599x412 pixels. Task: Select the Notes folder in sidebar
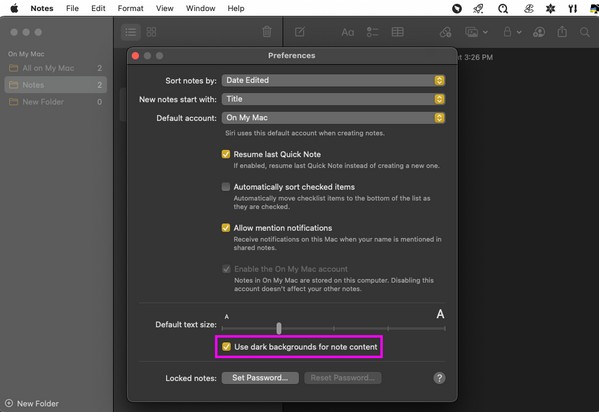point(55,85)
